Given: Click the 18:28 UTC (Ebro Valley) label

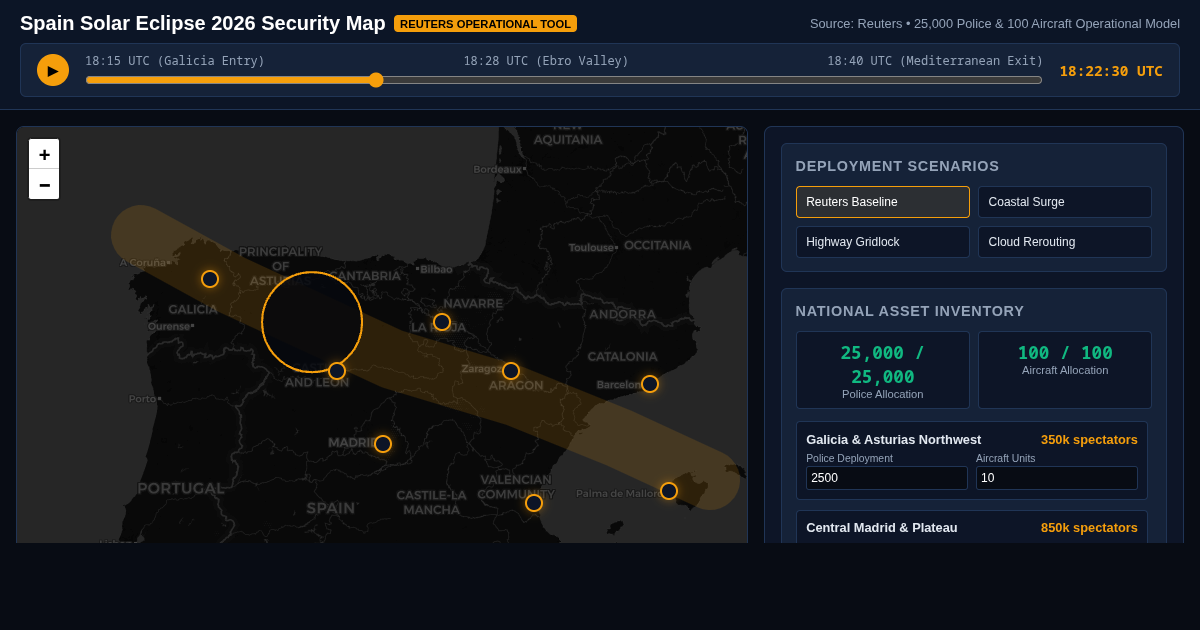Looking at the screenshot, I should coord(546,61).
